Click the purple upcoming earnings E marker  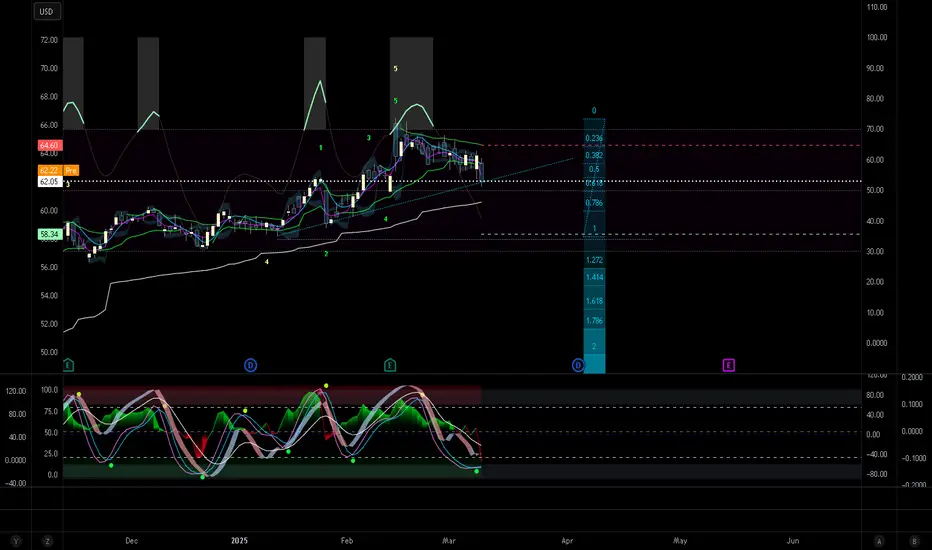point(729,365)
